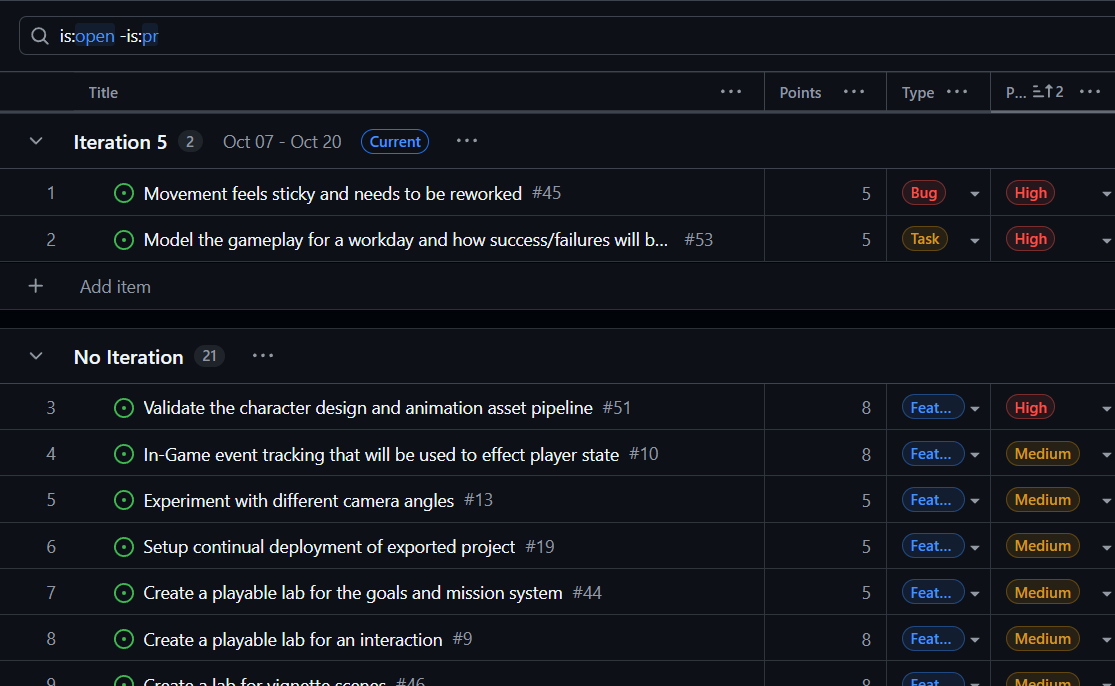This screenshot has height=686, width=1115.
Task: Focus the filter field containing is:open -is:pr
Action: 567,36
